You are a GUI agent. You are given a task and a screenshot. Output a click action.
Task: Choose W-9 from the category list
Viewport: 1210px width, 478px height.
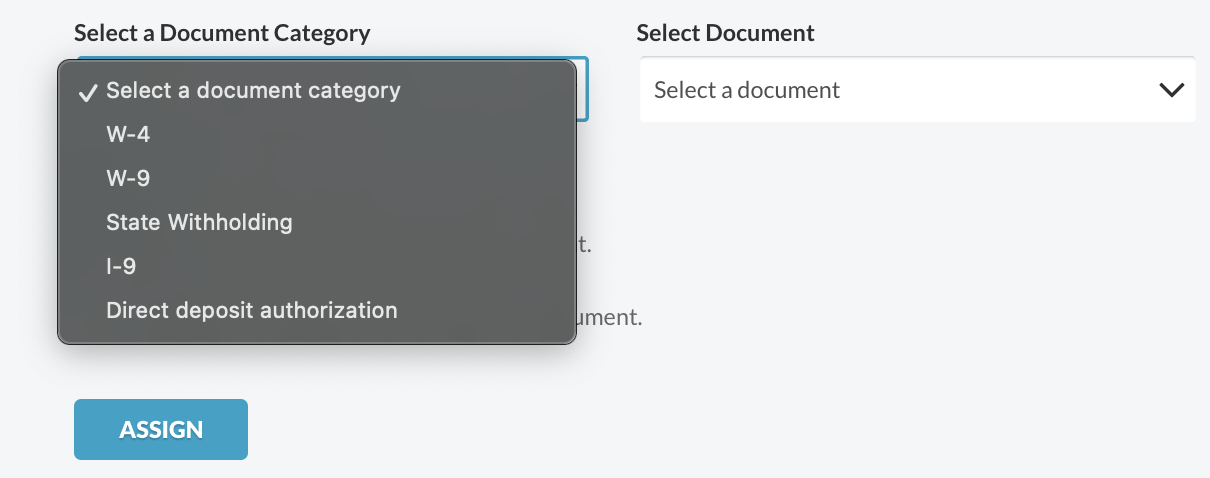click(317, 178)
